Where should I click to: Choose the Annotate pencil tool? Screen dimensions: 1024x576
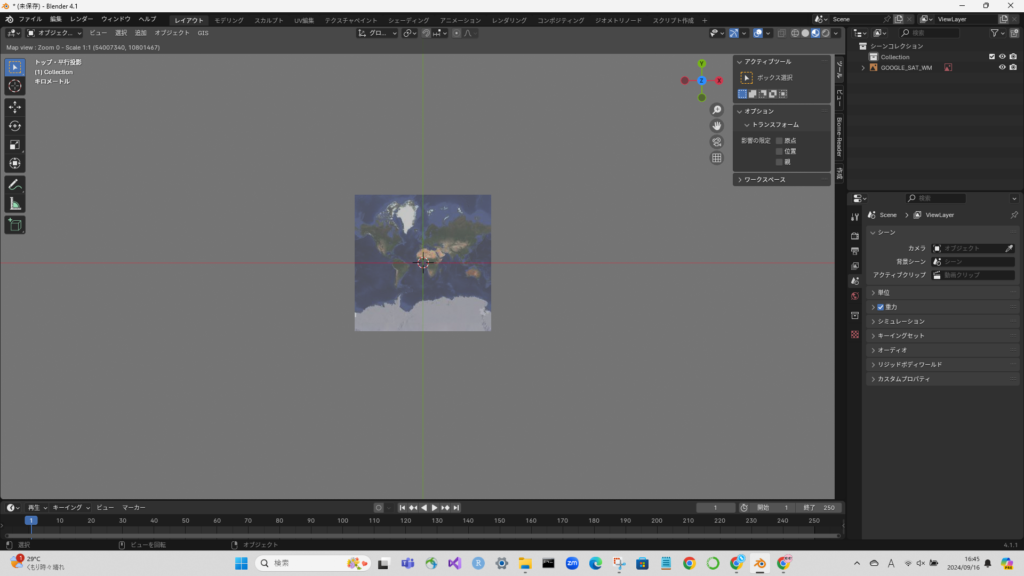[x=15, y=185]
